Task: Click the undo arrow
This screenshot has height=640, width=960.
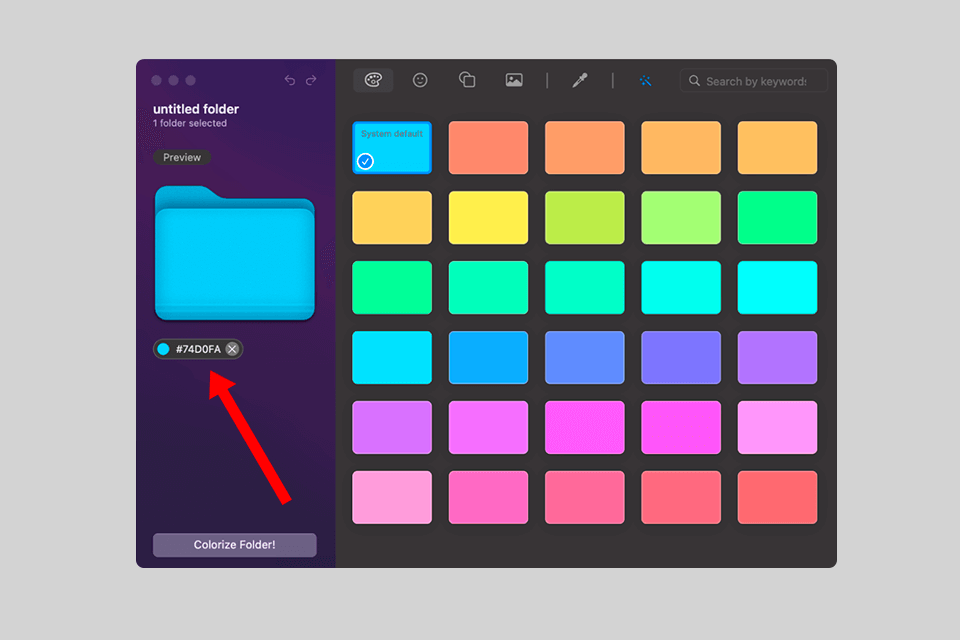Action: 290,80
